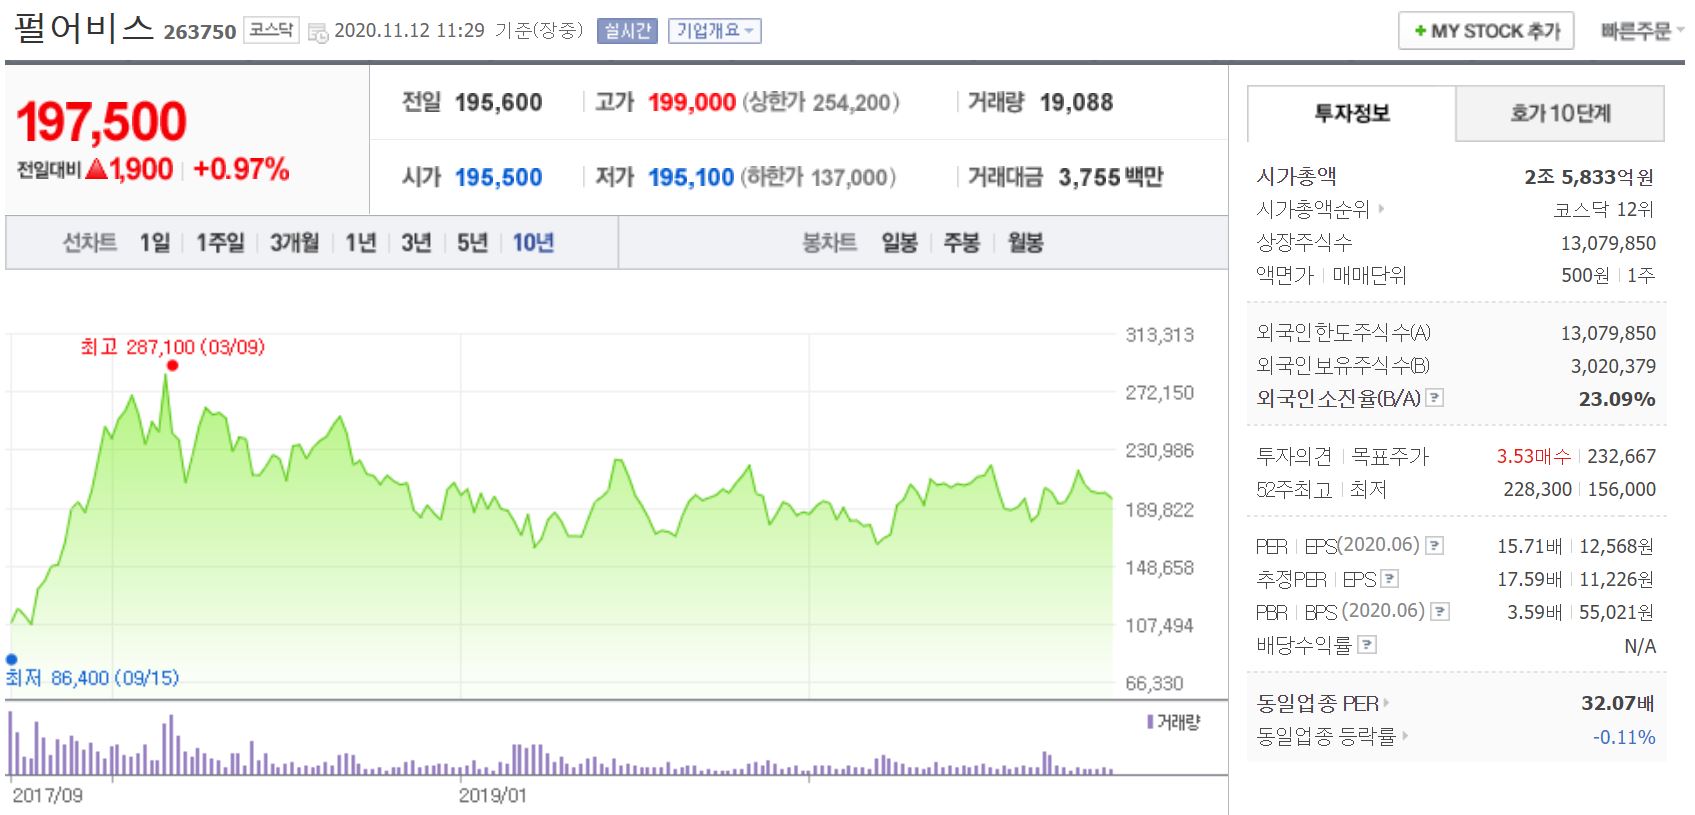Click the 저가 195,100 value

click(x=691, y=177)
